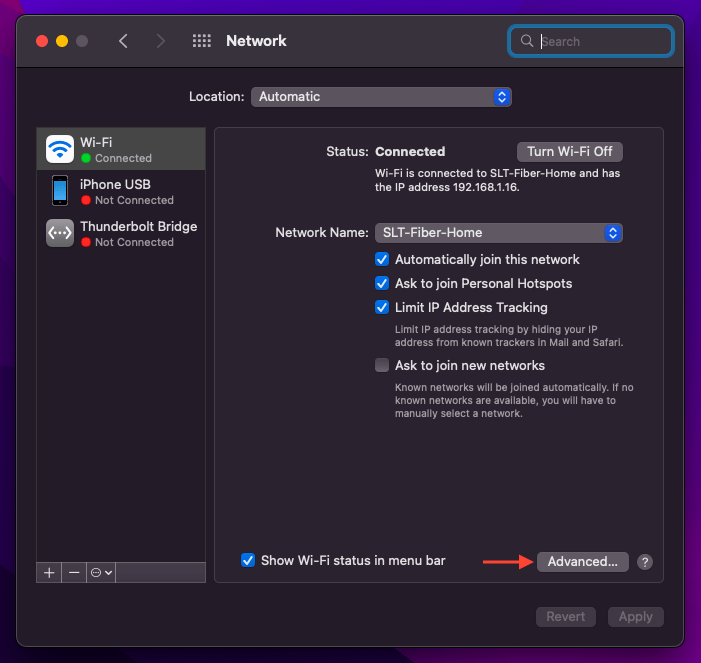The image size is (701, 663).
Task: Enable Ask to join new networks
Action: click(x=382, y=365)
